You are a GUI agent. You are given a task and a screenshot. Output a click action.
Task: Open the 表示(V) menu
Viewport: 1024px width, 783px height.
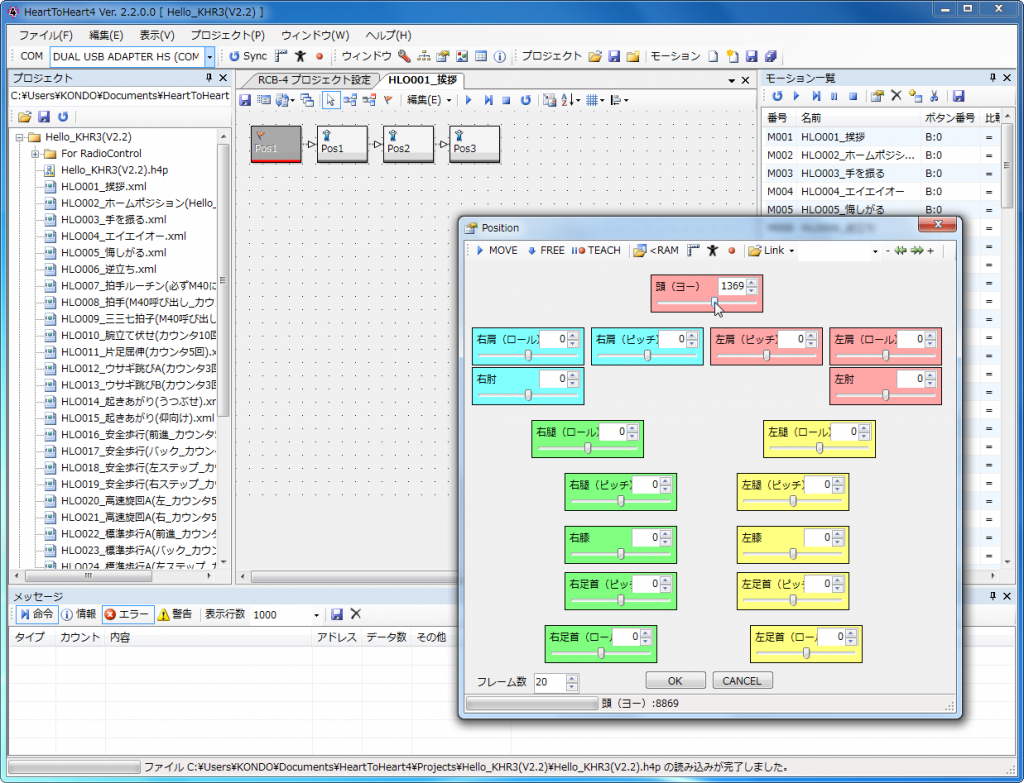pyautogui.click(x=157, y=35)
